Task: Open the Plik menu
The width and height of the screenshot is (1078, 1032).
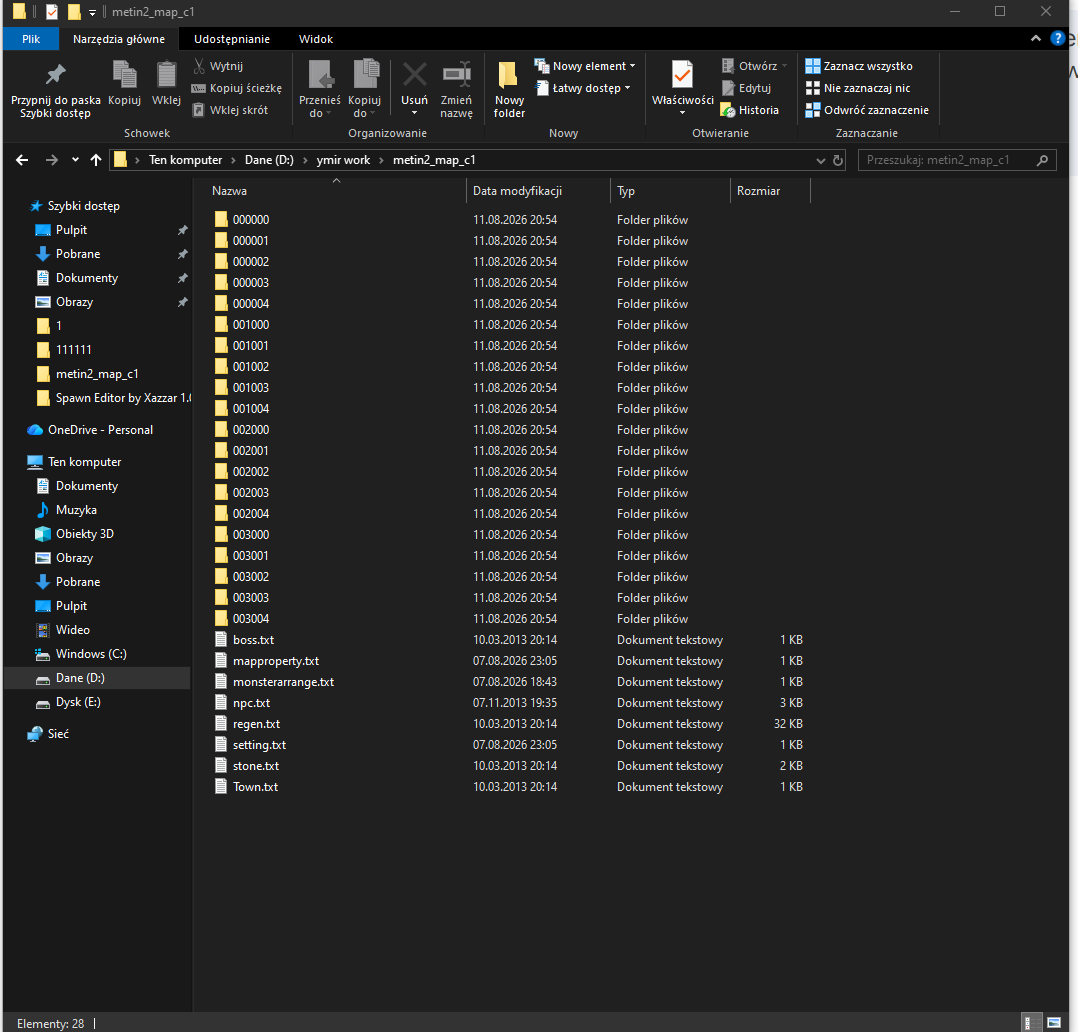Action: (x=31, y=39)
